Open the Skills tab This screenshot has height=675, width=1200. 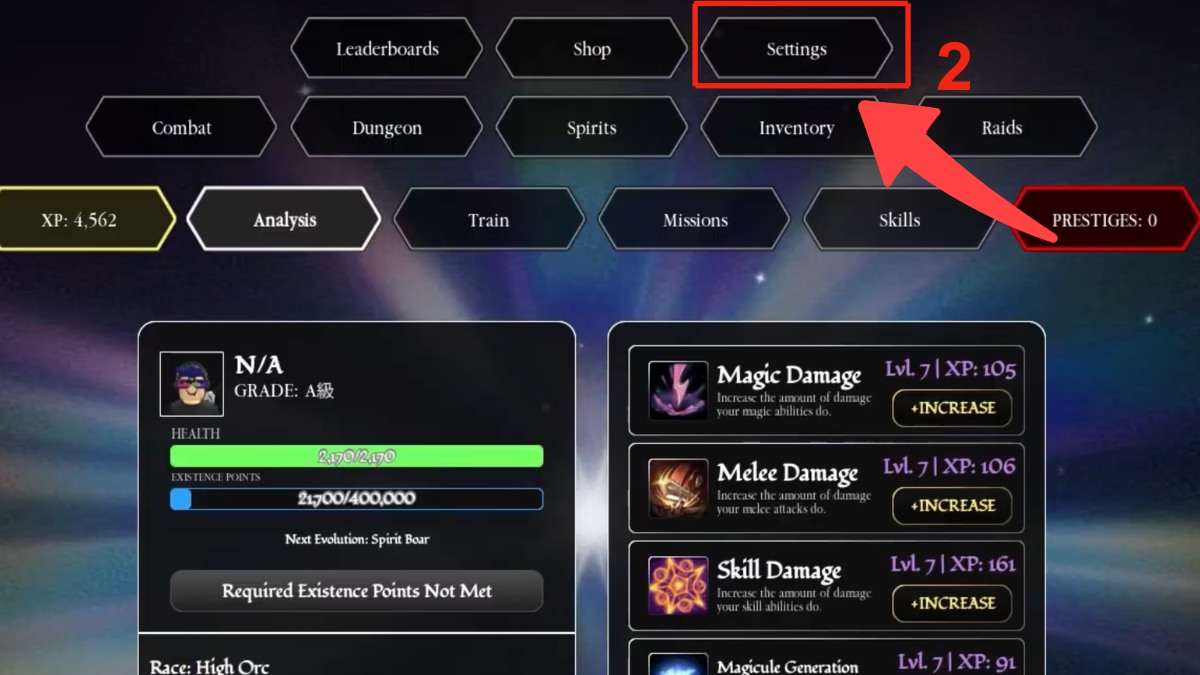click(x=899, y=220)
